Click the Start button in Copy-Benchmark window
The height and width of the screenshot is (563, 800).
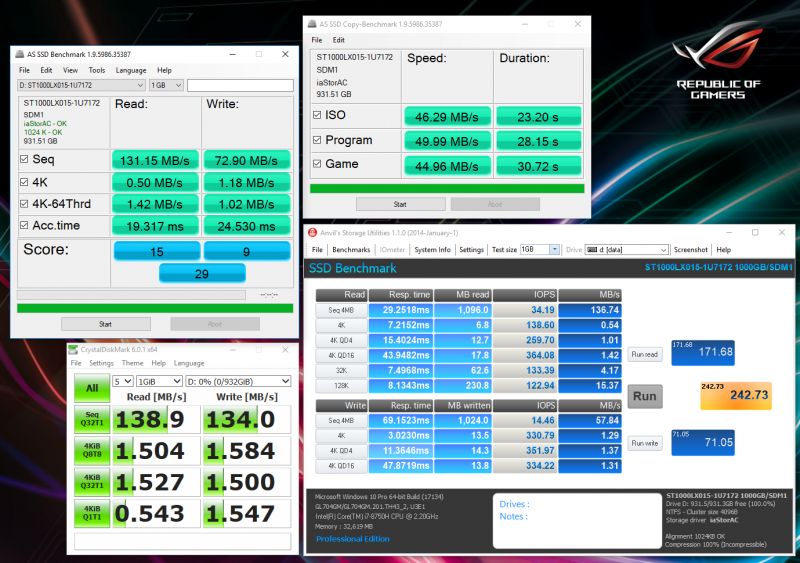401,204
